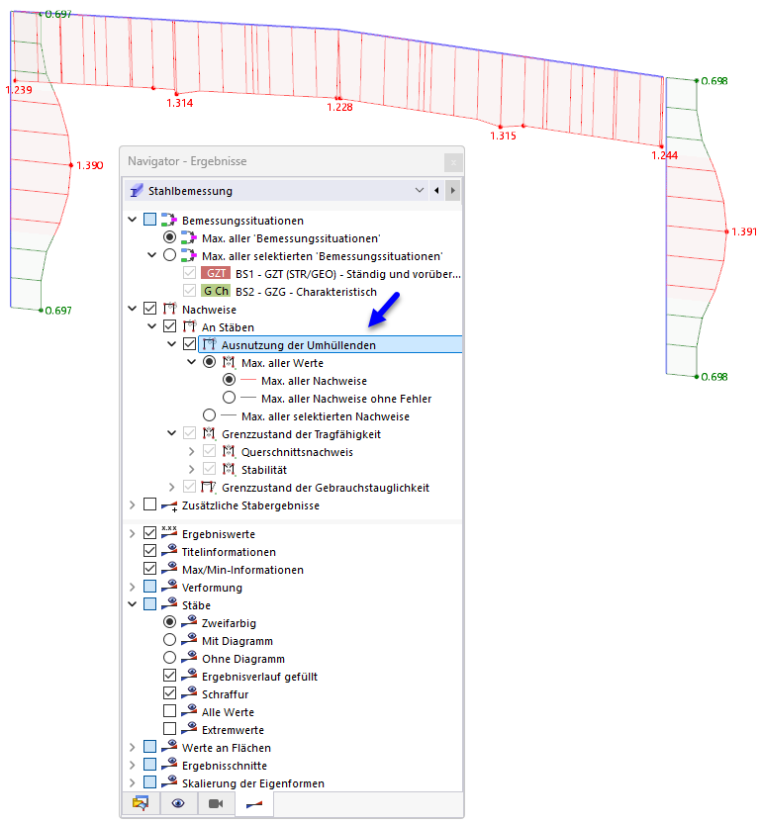Collapse the An Stäben tree node
Viewport: 760px width, 824px height.
[x=152, y=327]
